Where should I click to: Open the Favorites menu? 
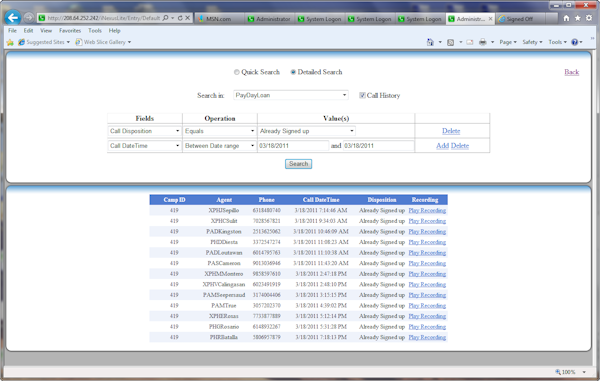click(x=70, y=31)
